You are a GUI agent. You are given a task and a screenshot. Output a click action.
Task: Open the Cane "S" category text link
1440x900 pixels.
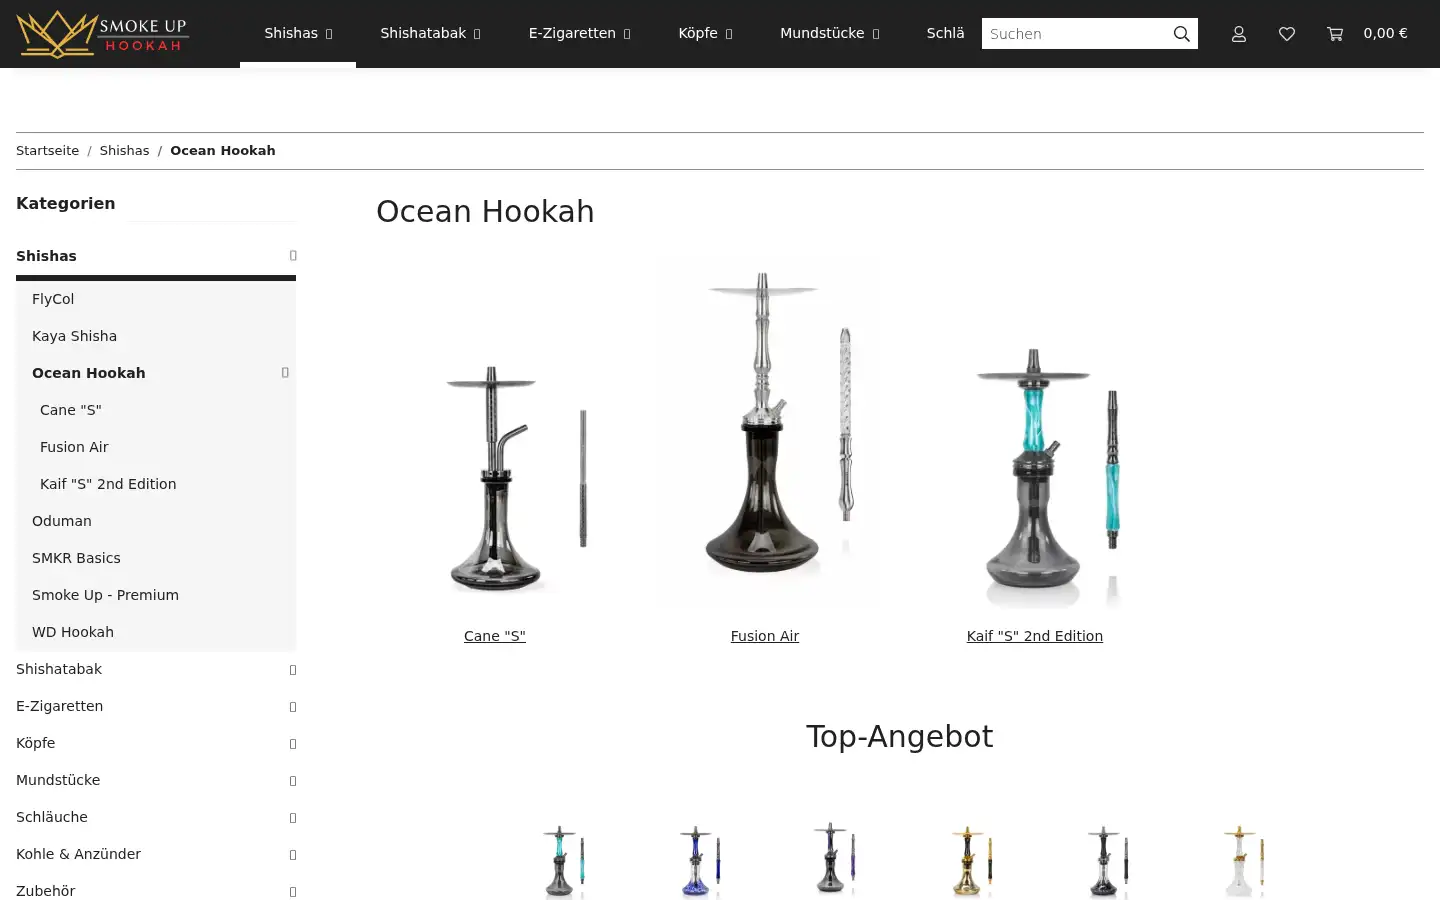click(495, 636)
